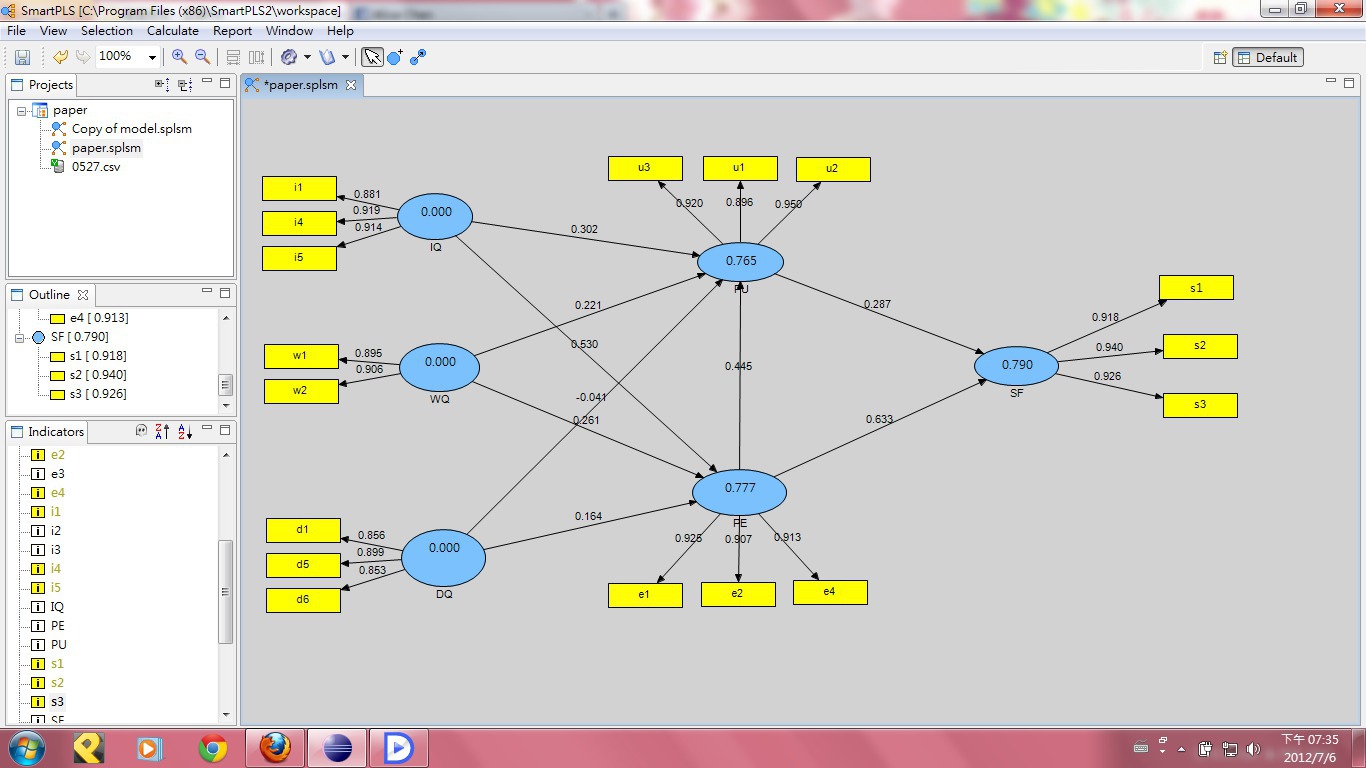The image size is (1366, 768).
Task: Click the Calculate gear icon
Action: click(x=289, y=57)
